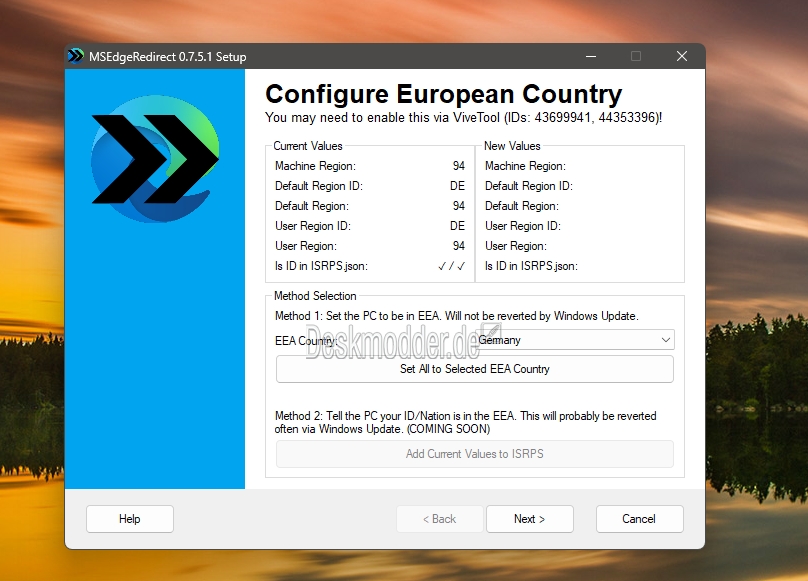Proceed with the Next button
This screenshot has width=808, height=581.
(x=530, y=519)
